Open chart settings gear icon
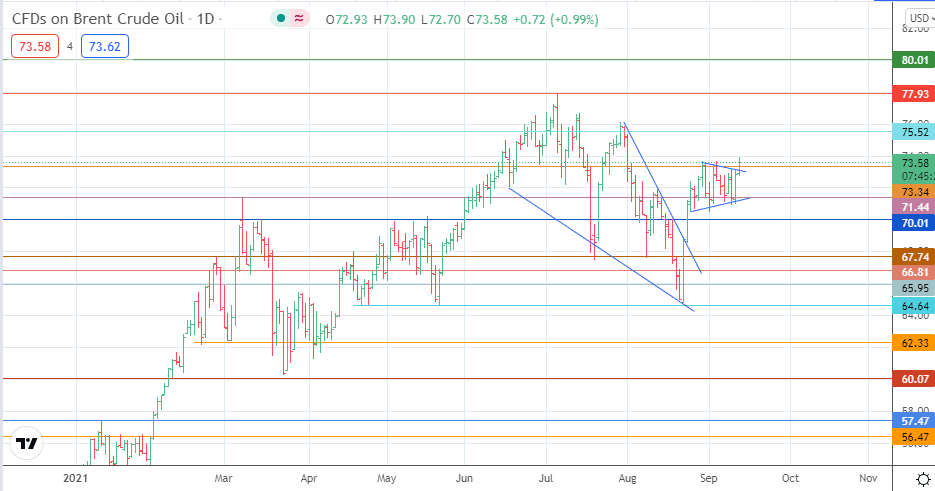The height and width of the screenshot is (491, 935). click(x=923, y=478)
